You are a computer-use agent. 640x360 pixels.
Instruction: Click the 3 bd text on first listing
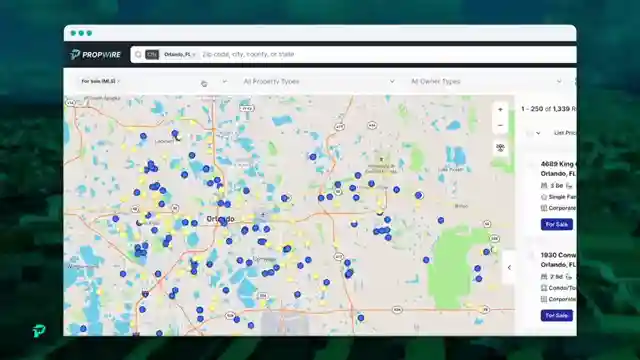pos(557,186)
